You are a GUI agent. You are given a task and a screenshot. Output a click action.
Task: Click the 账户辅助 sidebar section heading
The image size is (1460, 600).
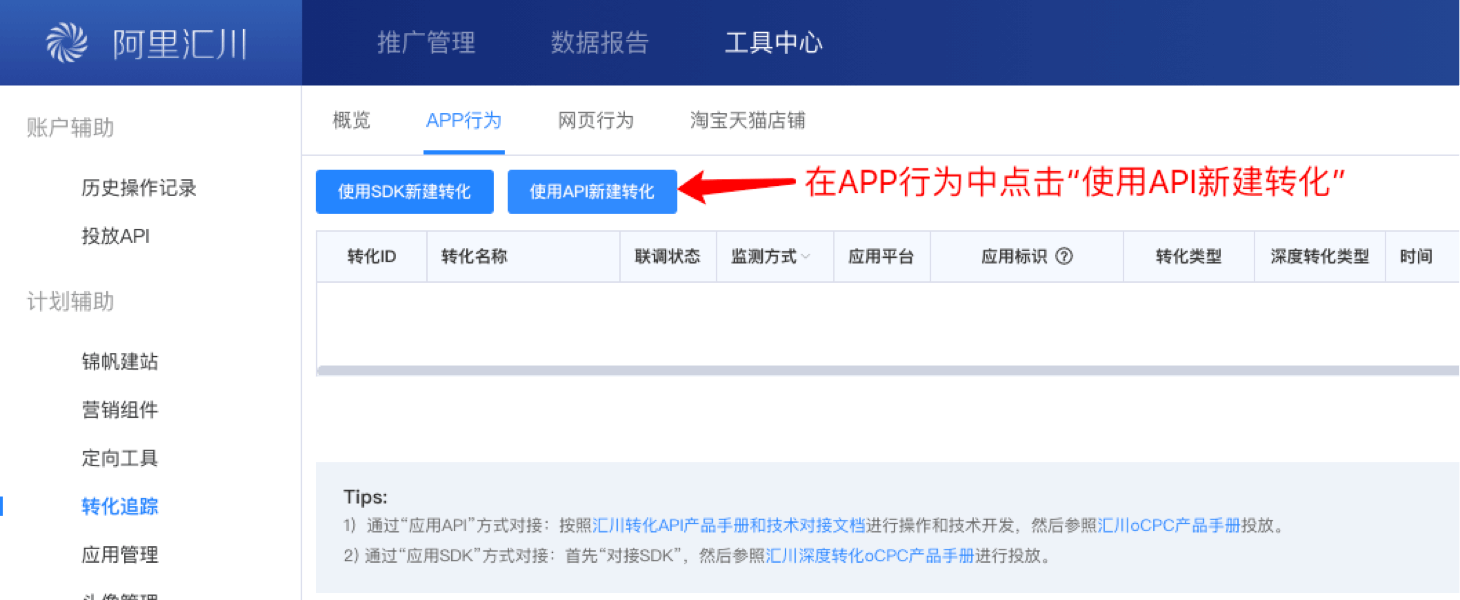(70, 128)
